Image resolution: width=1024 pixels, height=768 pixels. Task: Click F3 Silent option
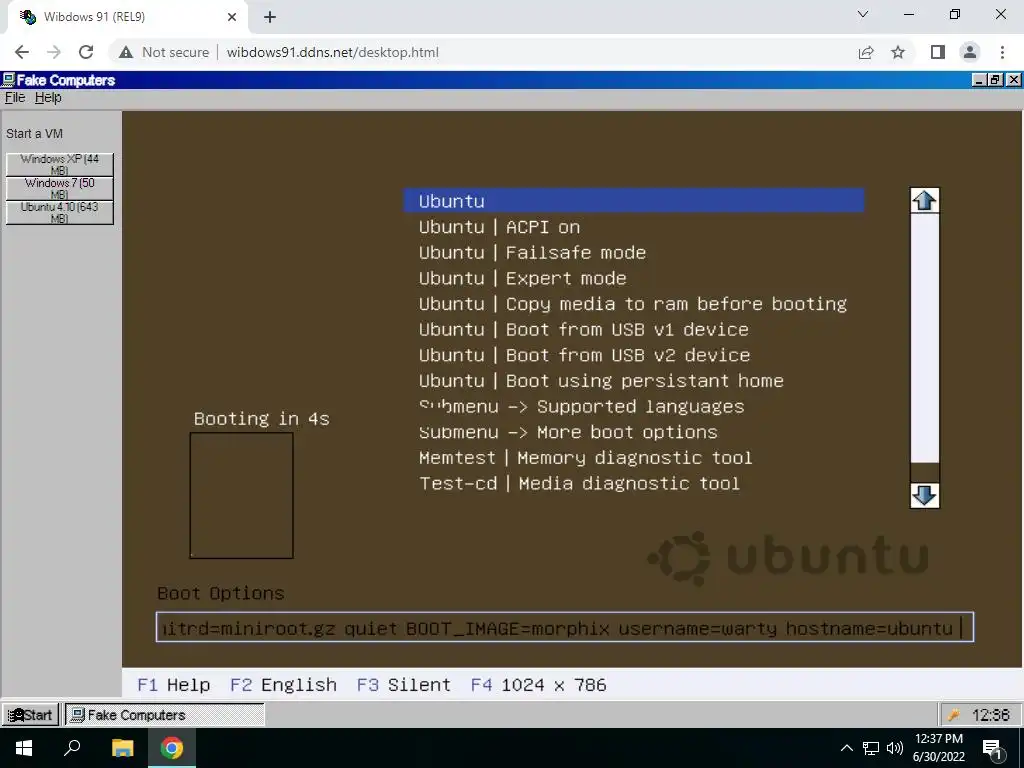tap(404, 684)
